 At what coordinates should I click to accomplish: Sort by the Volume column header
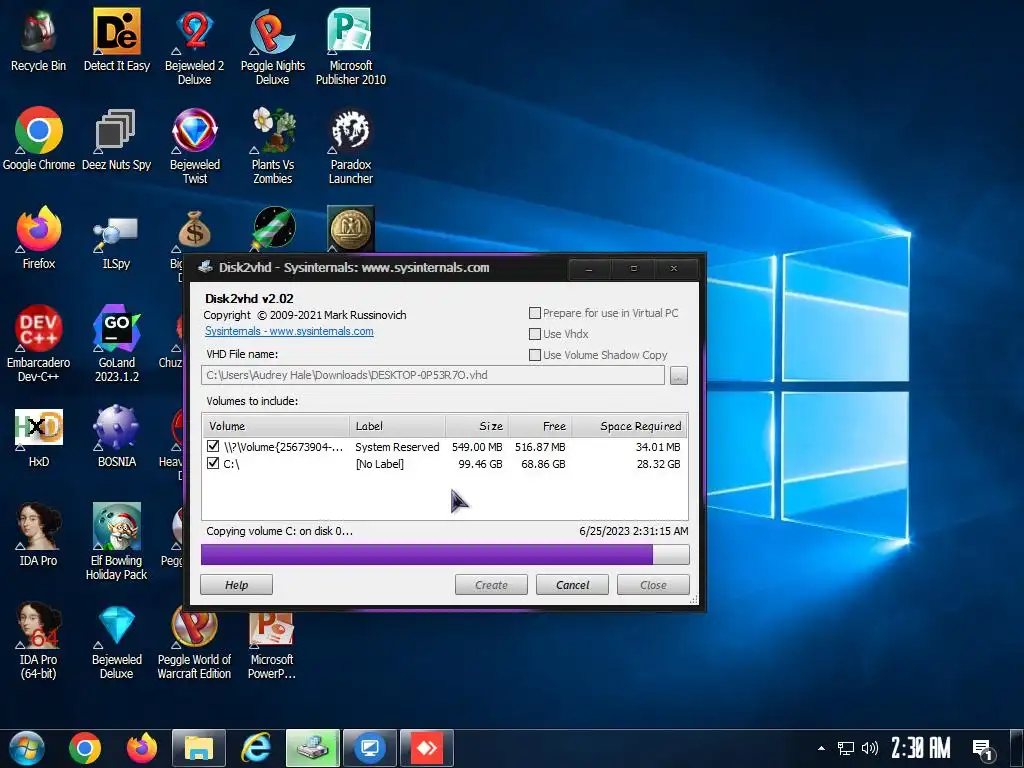point(276,426)
